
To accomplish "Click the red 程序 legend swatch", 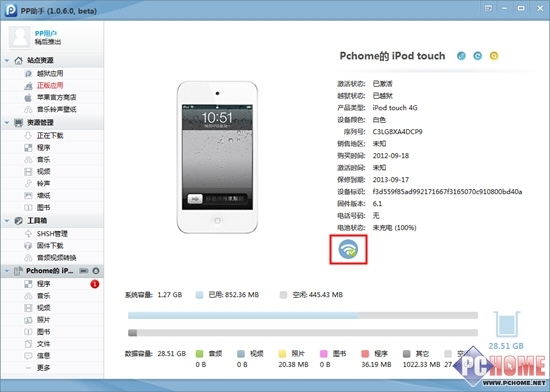I will pyautogui.click(x=365, y=354).
